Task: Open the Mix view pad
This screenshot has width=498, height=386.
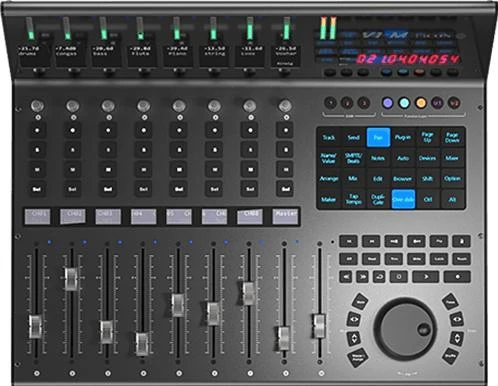Action: 353,179
